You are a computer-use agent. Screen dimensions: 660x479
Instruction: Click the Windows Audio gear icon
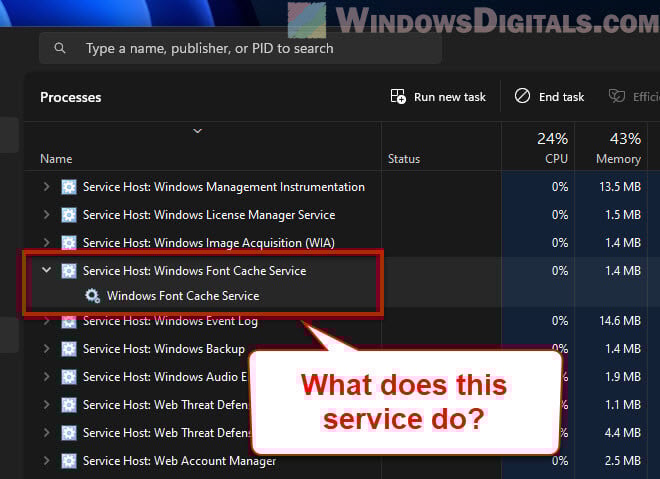coord(69,376)
